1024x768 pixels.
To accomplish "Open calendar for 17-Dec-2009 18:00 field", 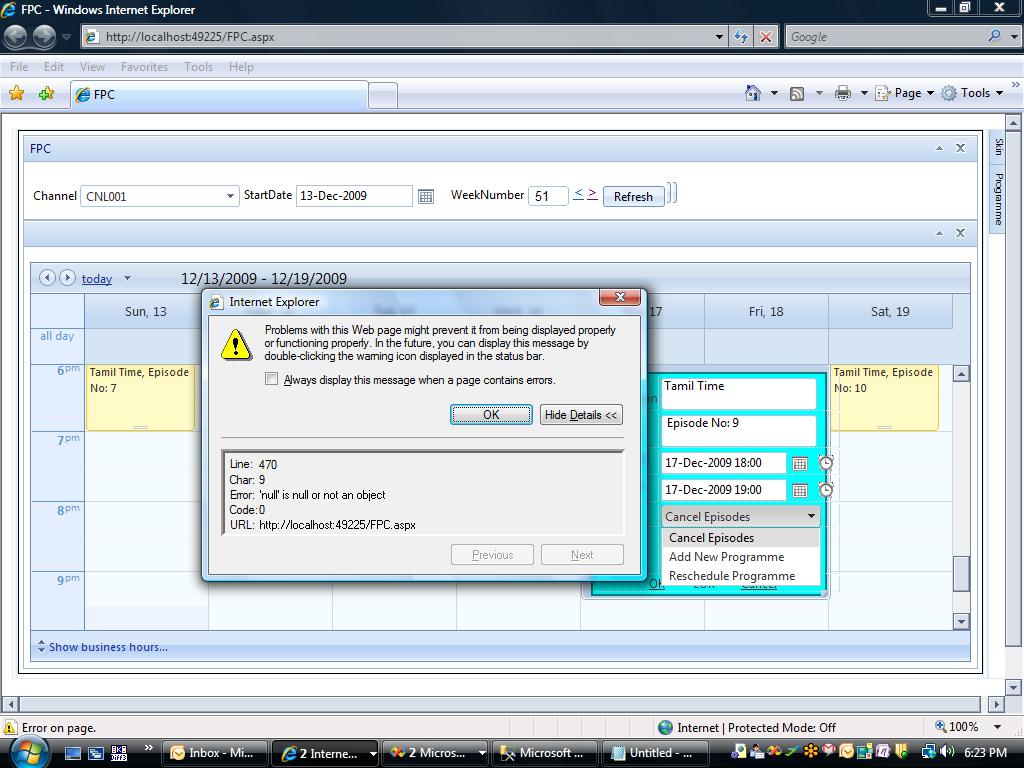I will 800,464.
